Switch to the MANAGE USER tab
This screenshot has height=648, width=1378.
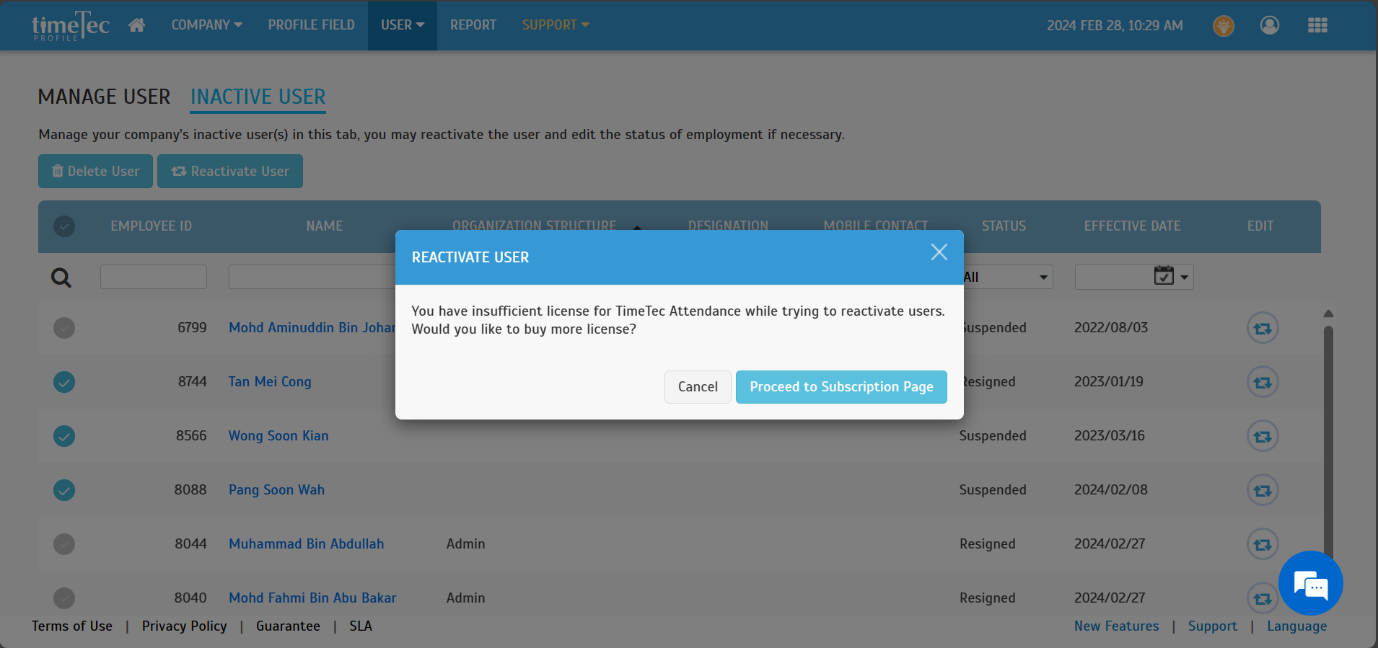[104, 97]
